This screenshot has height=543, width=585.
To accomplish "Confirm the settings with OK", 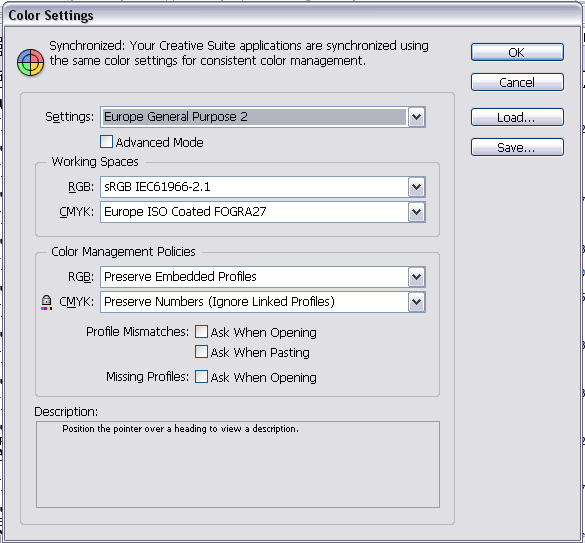I will pyautogui.click(x=517, y=52).
